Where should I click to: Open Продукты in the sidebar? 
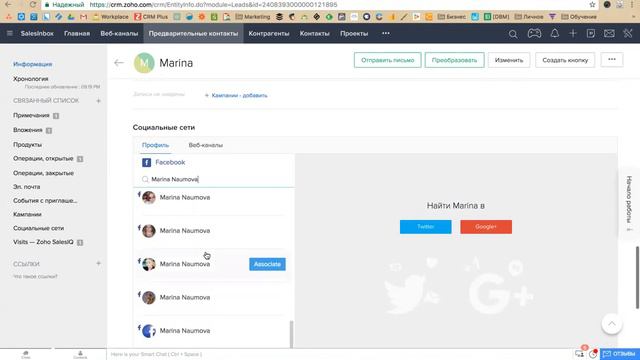tap(27, 145)
